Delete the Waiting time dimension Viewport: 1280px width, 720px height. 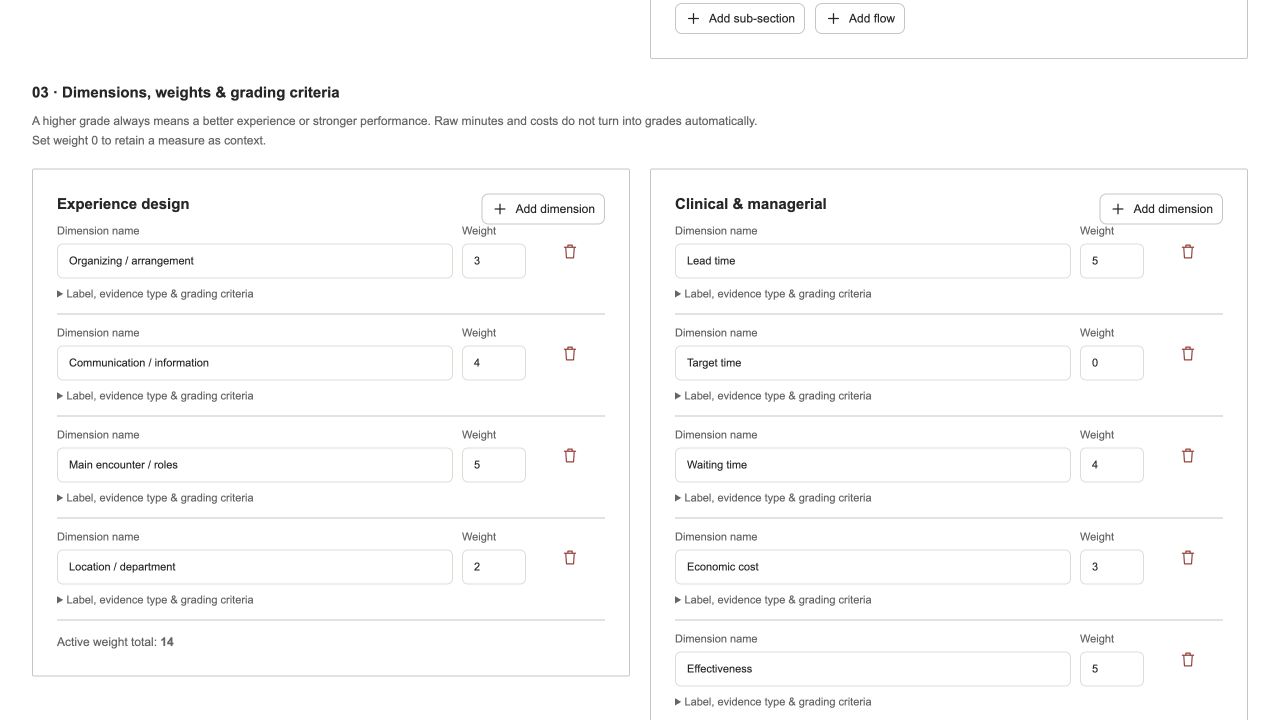(x=1188, y=456)
